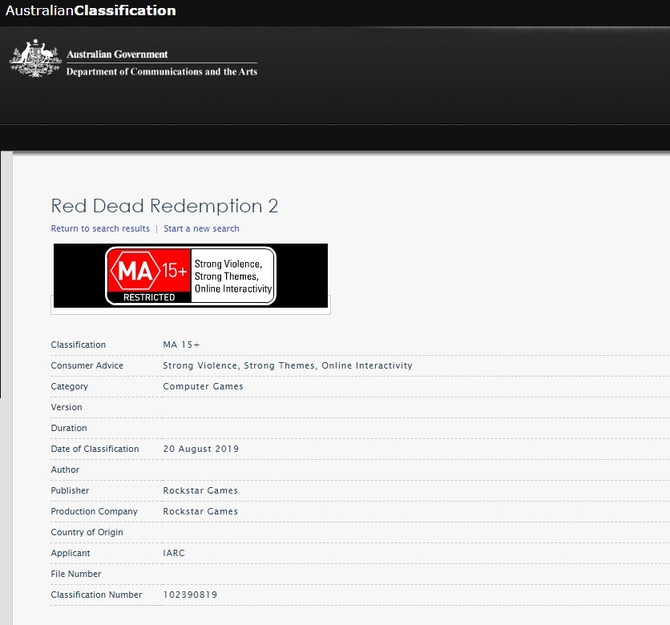670x625 pixels.
Task: Click the Production Company value Rockstar Games
Action: click(x=200, y=511)
